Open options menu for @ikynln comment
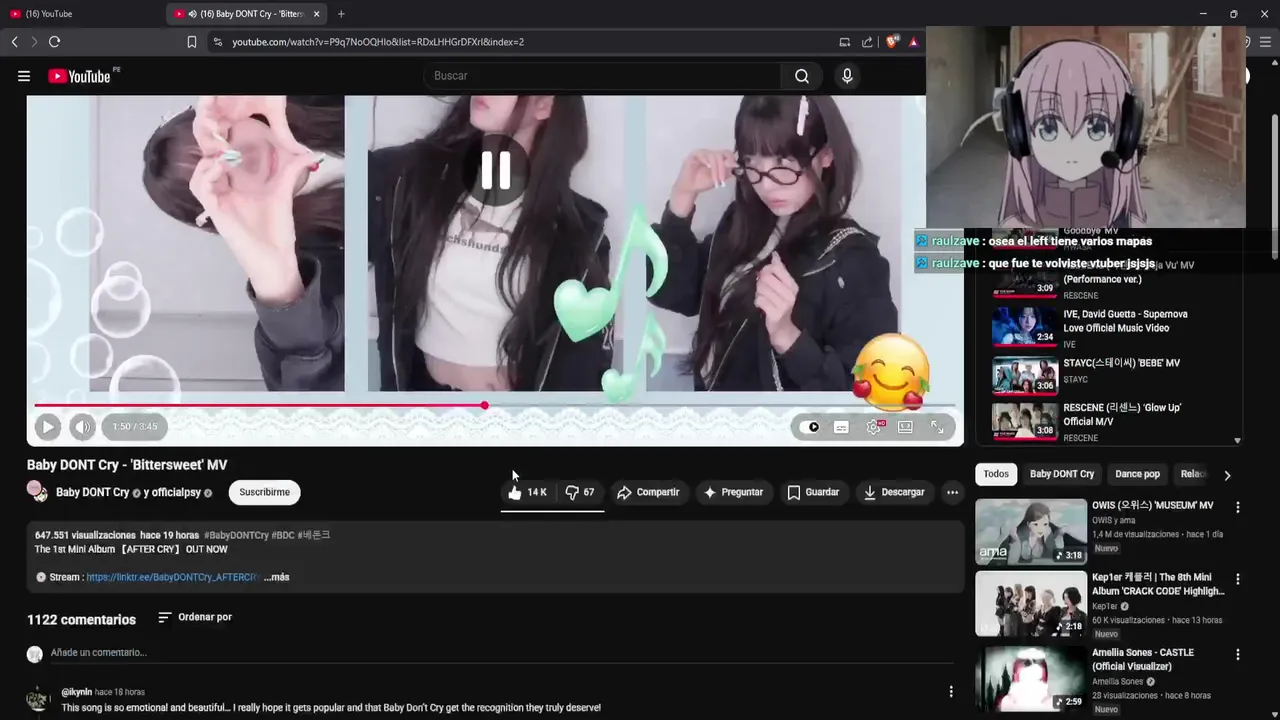The image size is (1280, 720). tap(950, 691)
